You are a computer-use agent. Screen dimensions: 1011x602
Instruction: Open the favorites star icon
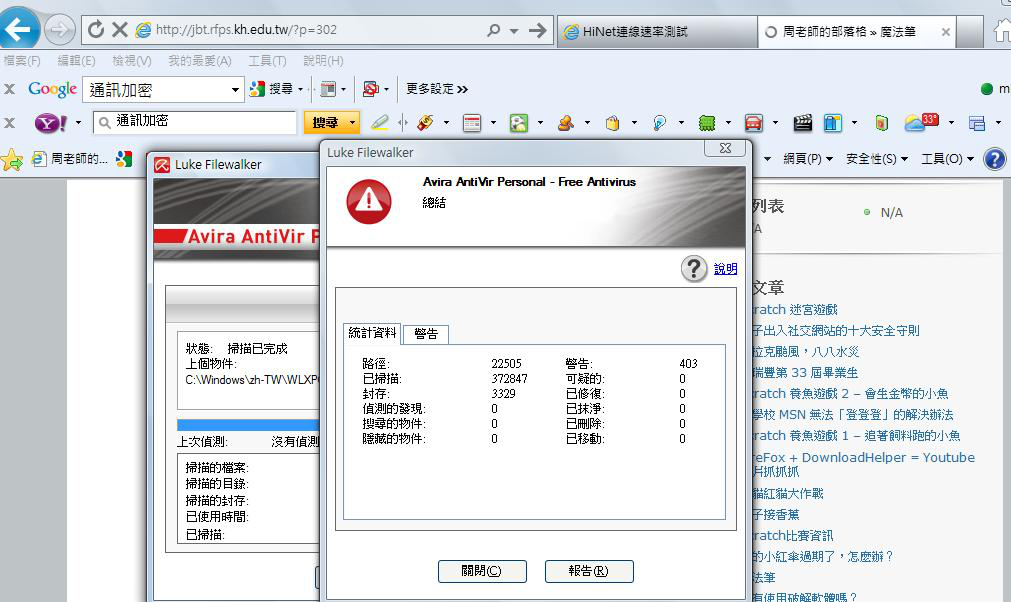tap(12, 159)
